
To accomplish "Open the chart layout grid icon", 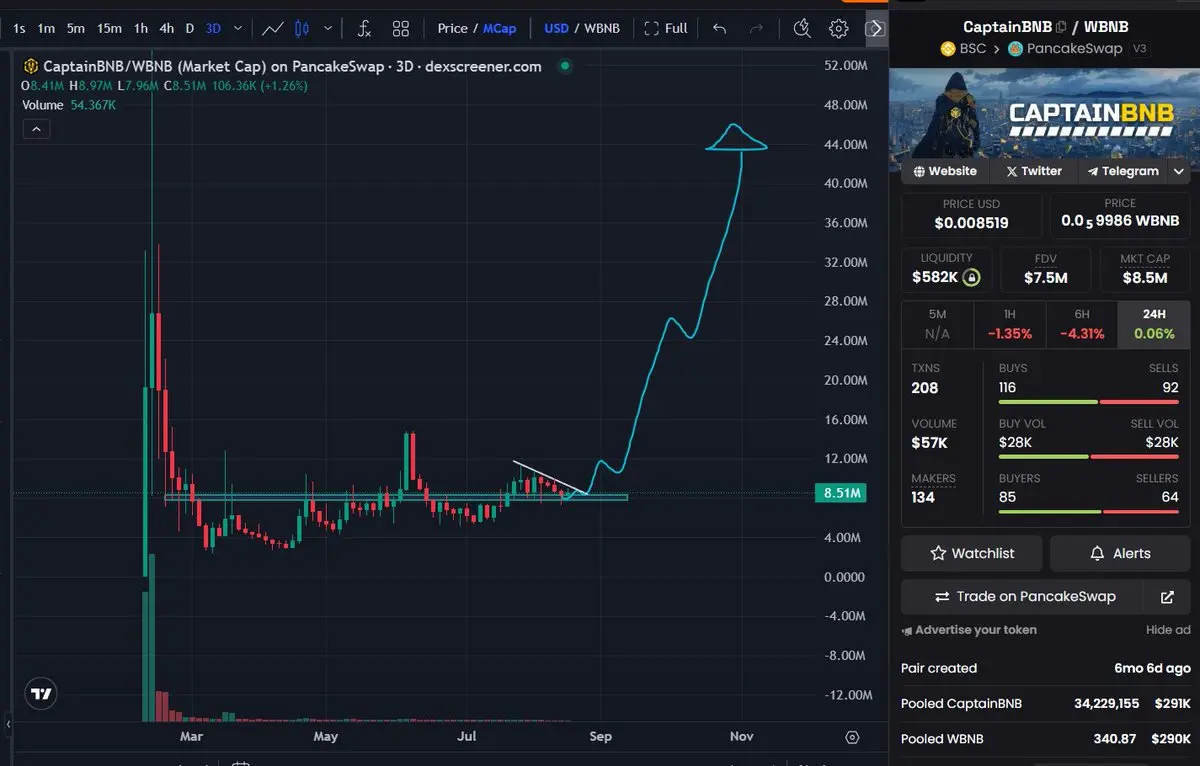I will point(401,28).
